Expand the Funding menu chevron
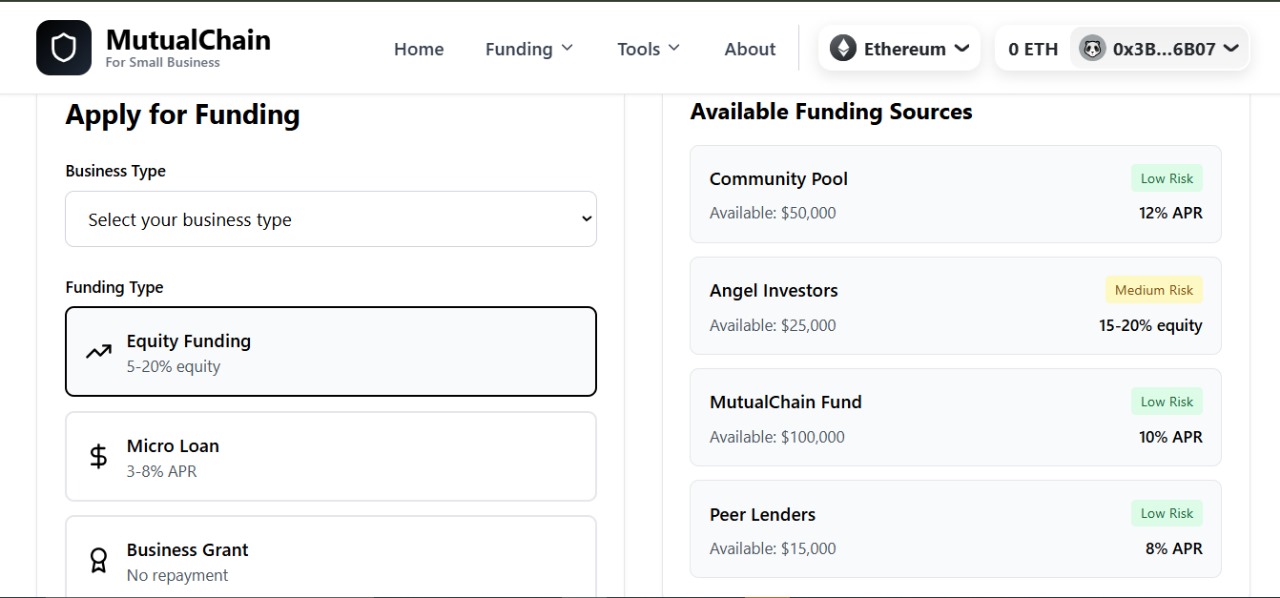The width and height of the screenshot is (1280, 598). 567,48
